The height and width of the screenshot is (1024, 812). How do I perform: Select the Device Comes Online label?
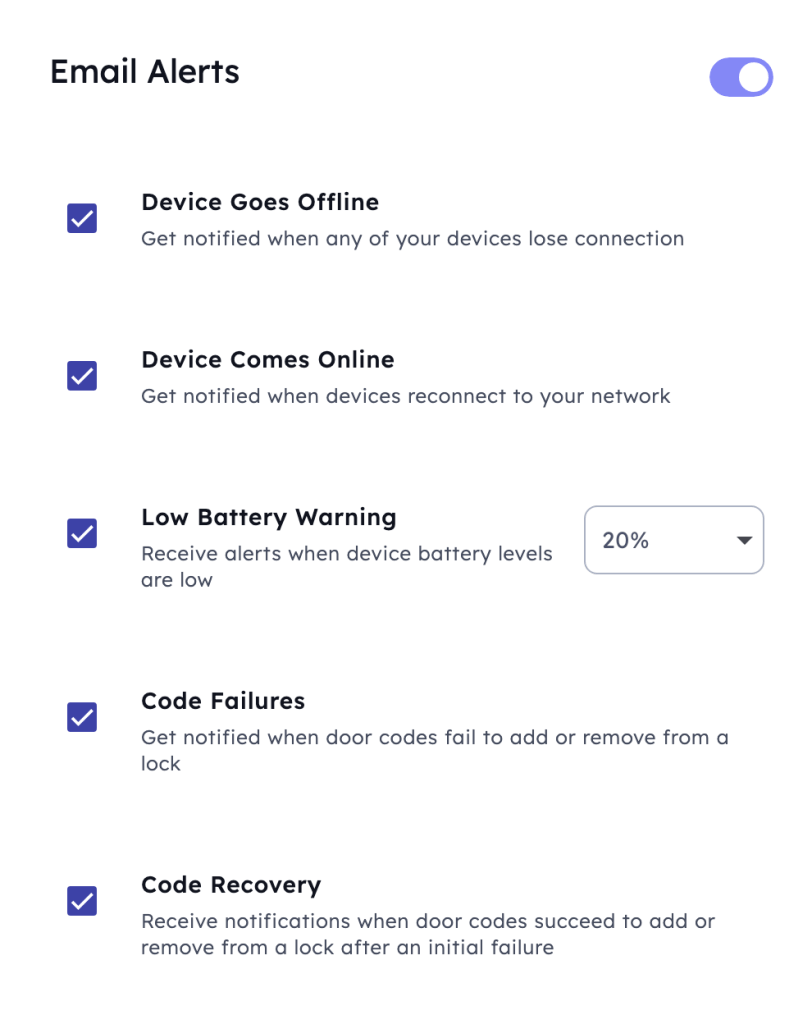[x=268, y=360]
